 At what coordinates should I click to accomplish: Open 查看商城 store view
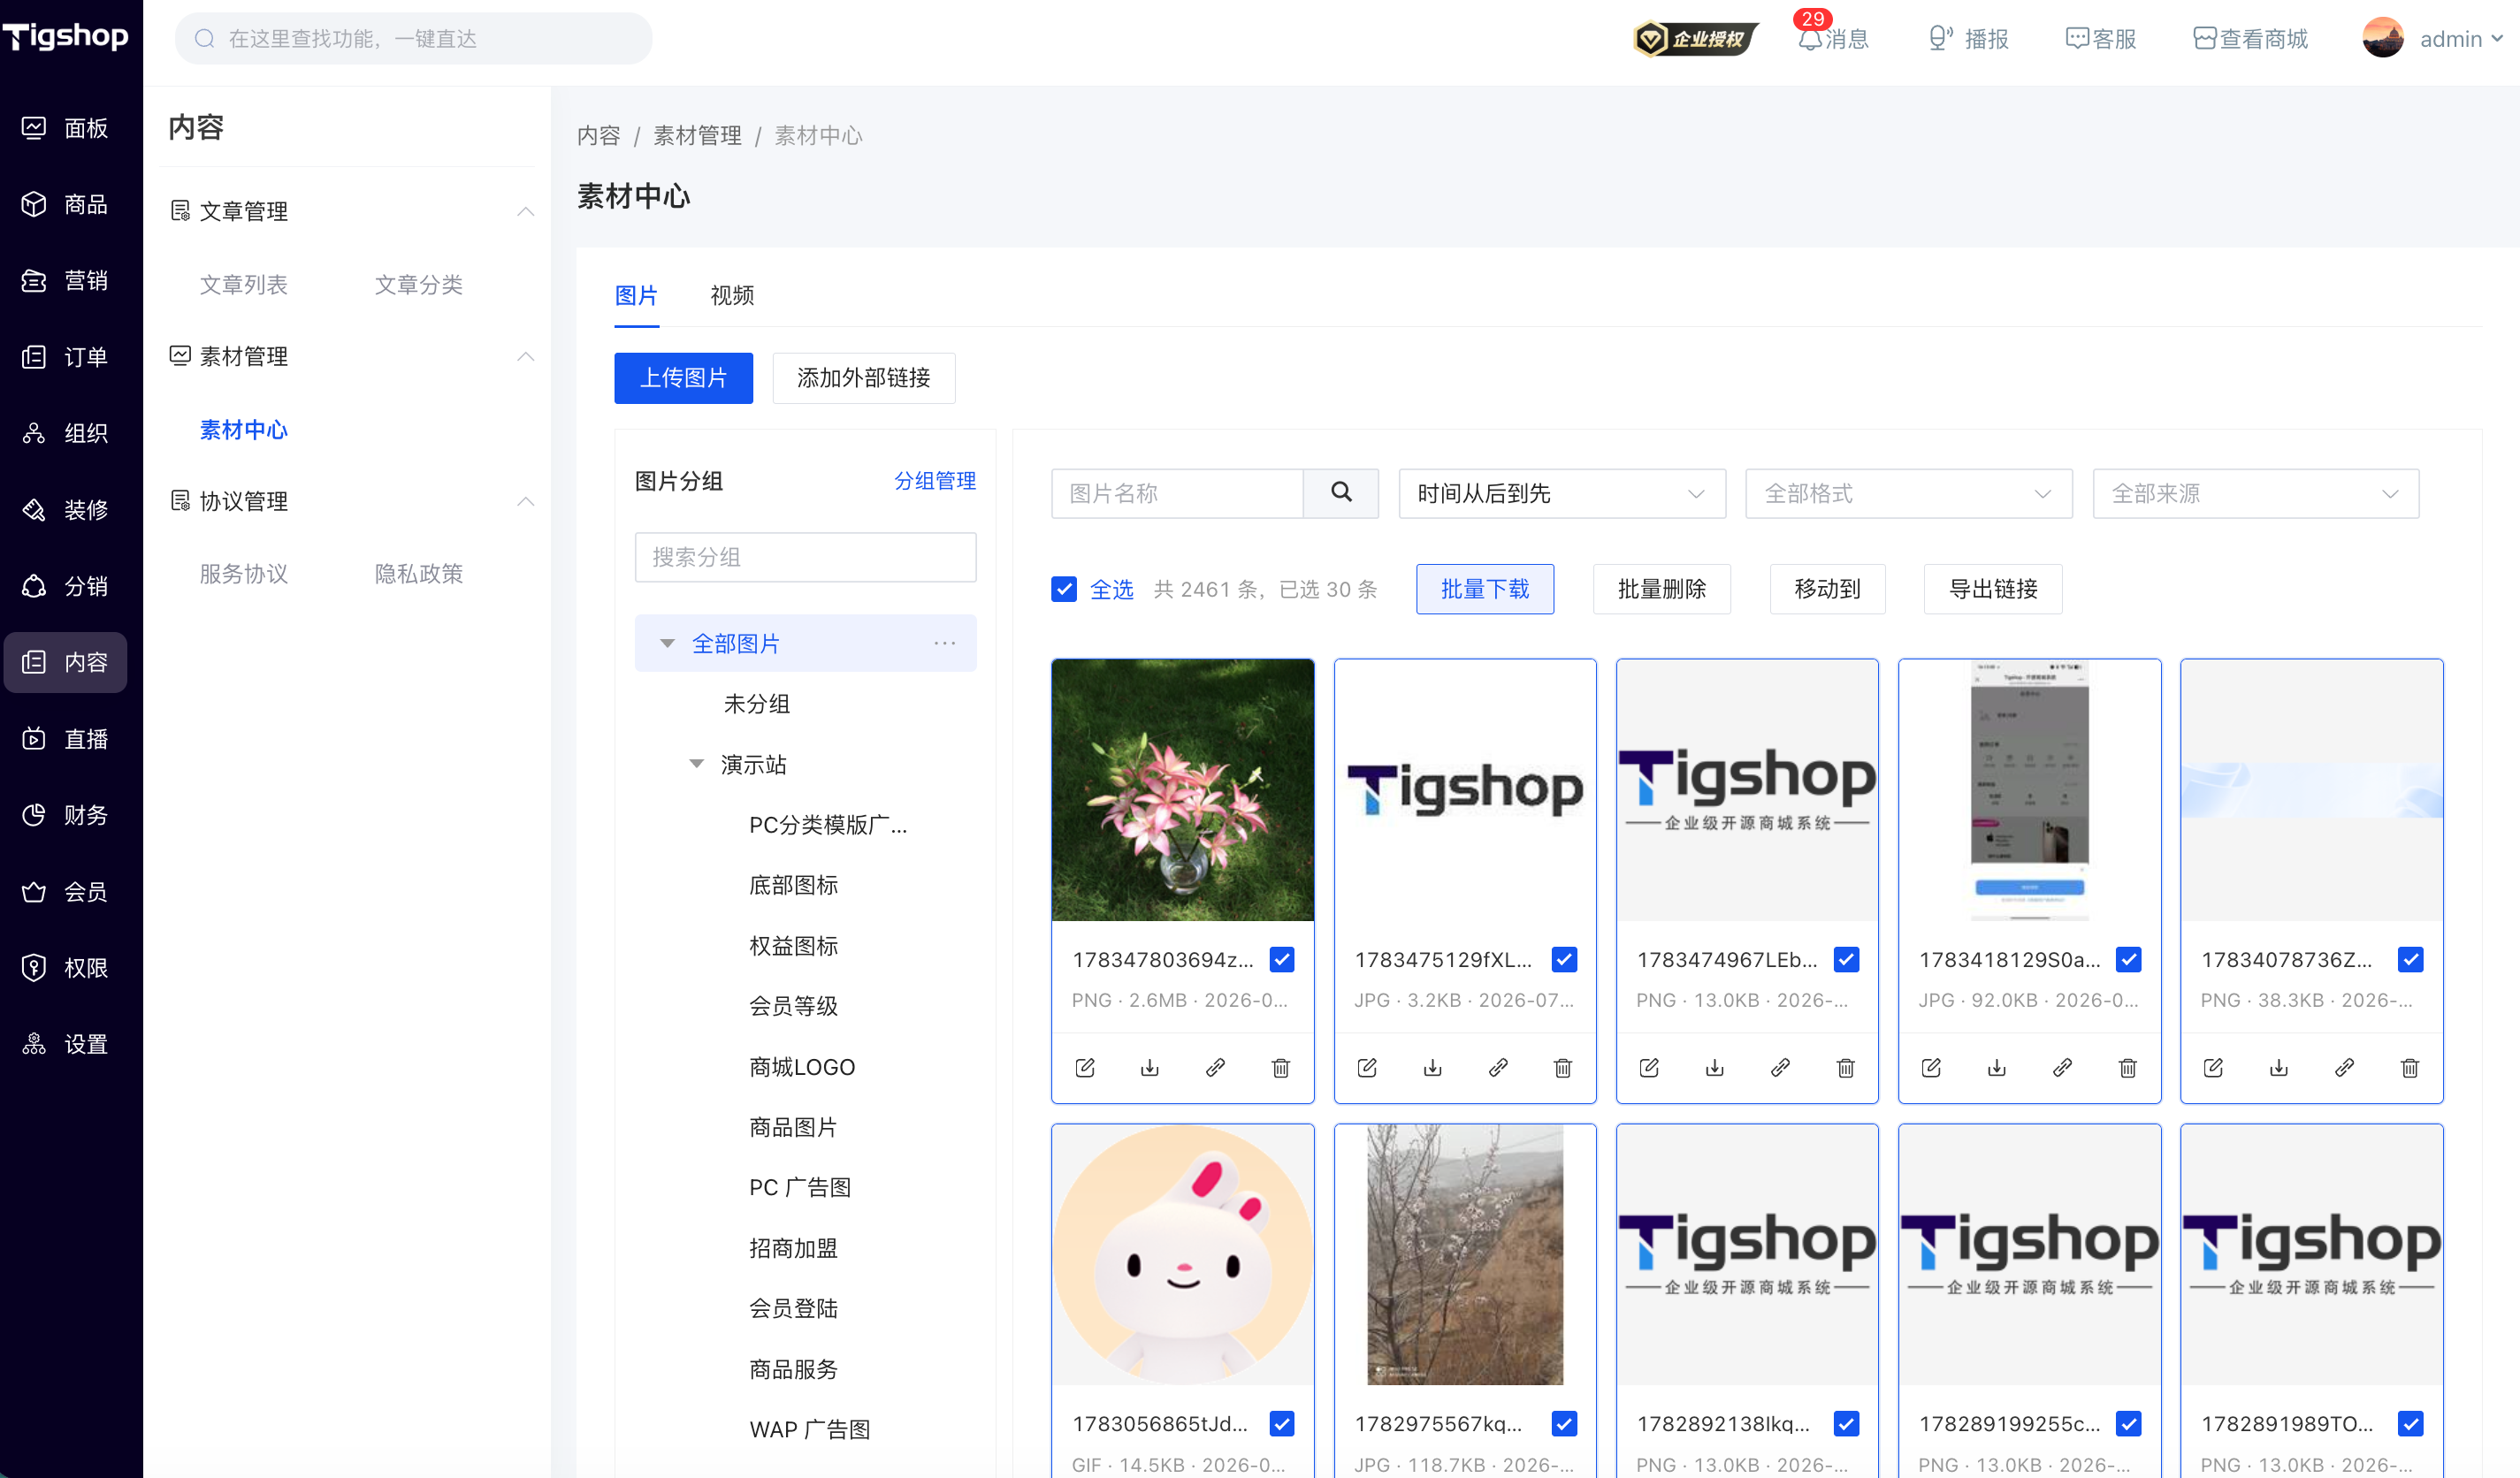click(x=2250, y=38)
